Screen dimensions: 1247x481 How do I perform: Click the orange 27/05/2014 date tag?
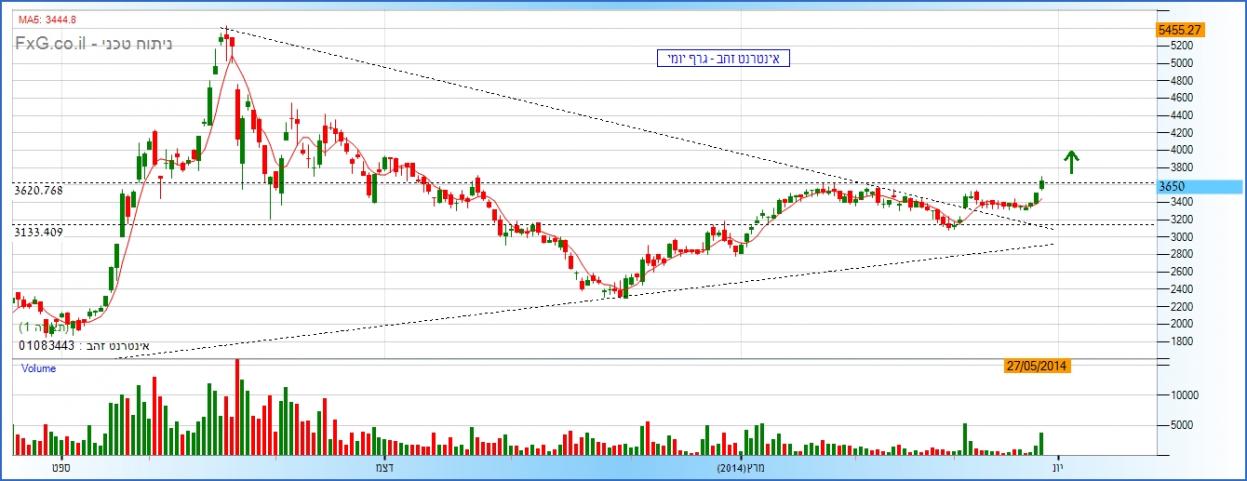[x=1037, y=366]
